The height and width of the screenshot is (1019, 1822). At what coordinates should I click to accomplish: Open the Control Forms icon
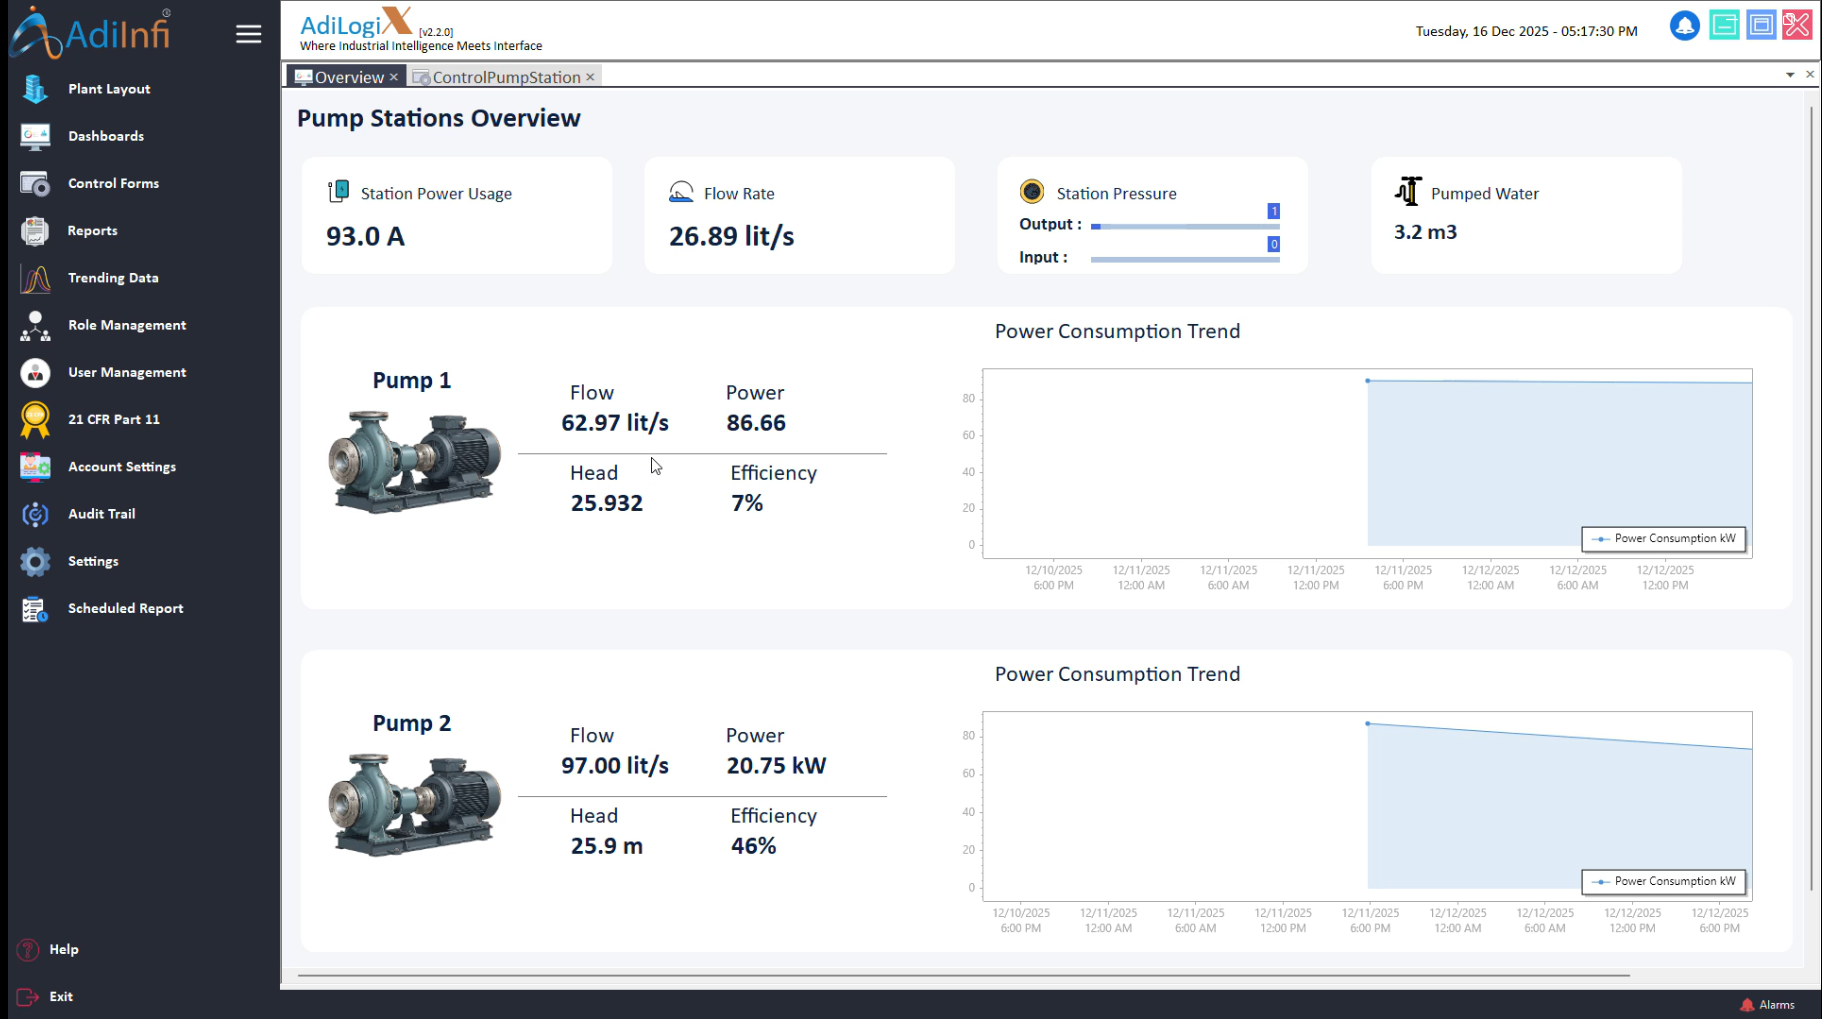[35, 184]
